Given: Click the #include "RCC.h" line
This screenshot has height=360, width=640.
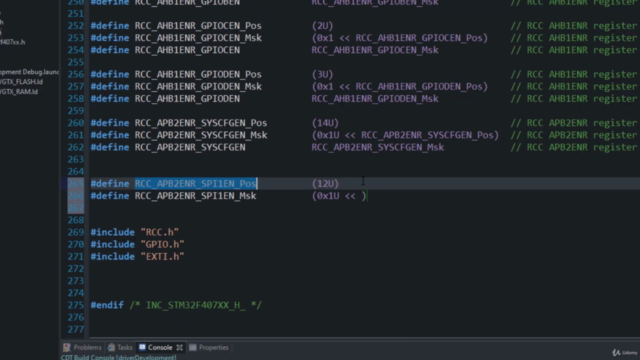Looking at the screenshot, I should 135,232.
